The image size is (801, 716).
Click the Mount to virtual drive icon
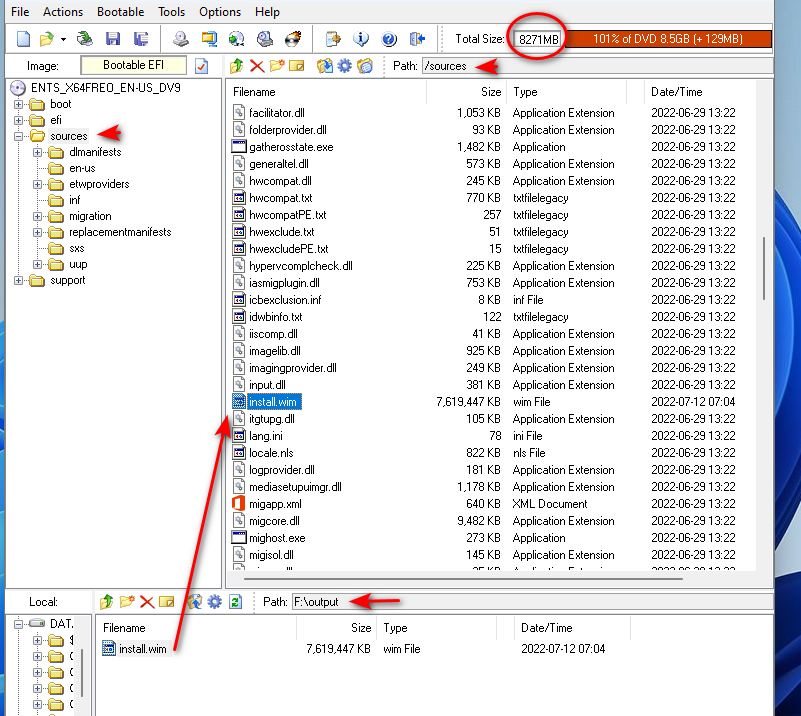[265, 39]
